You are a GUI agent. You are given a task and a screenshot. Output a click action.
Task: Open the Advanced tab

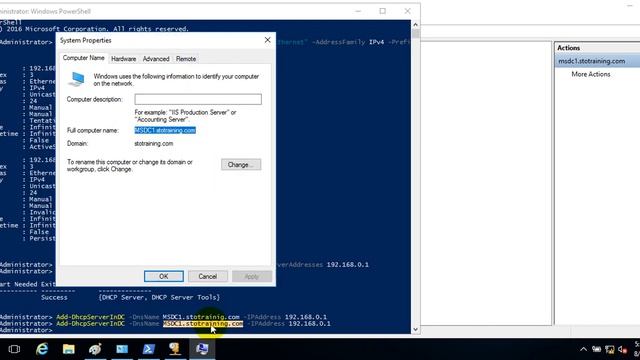[156, 59]
